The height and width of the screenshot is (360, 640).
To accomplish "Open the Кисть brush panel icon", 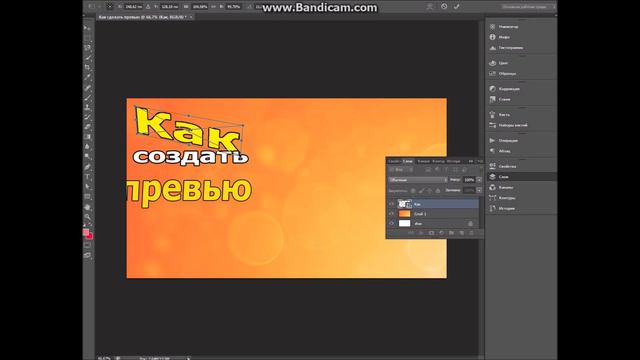I will (x=493, y=115).
